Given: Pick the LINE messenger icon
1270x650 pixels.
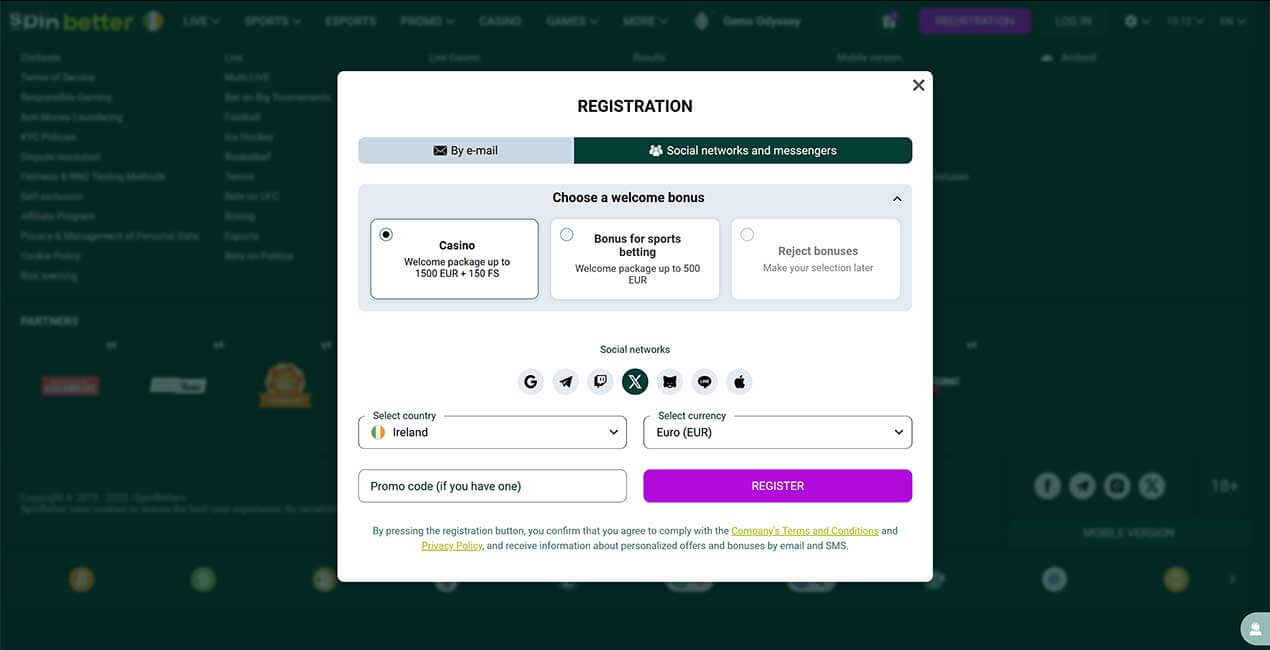Looking at the screenshot, I should point(704,381).
